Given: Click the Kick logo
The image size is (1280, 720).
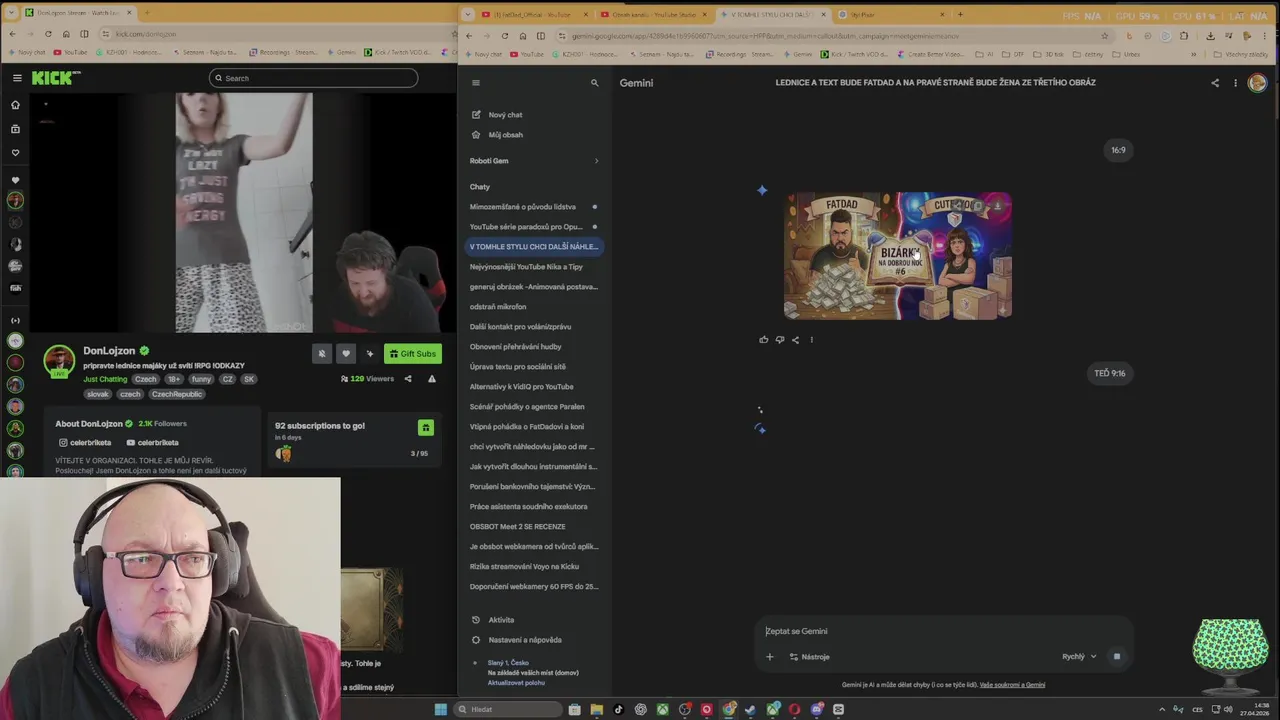Looking at the screenshot, I should coord(56,78).
